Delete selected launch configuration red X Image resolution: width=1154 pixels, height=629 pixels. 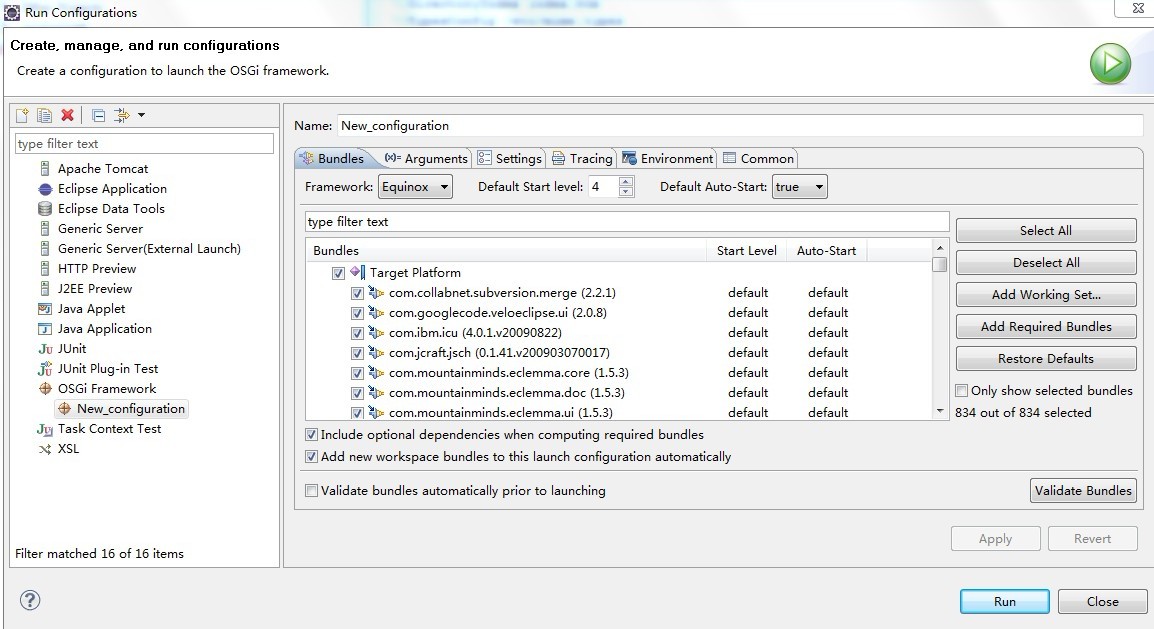coord(67,116)
